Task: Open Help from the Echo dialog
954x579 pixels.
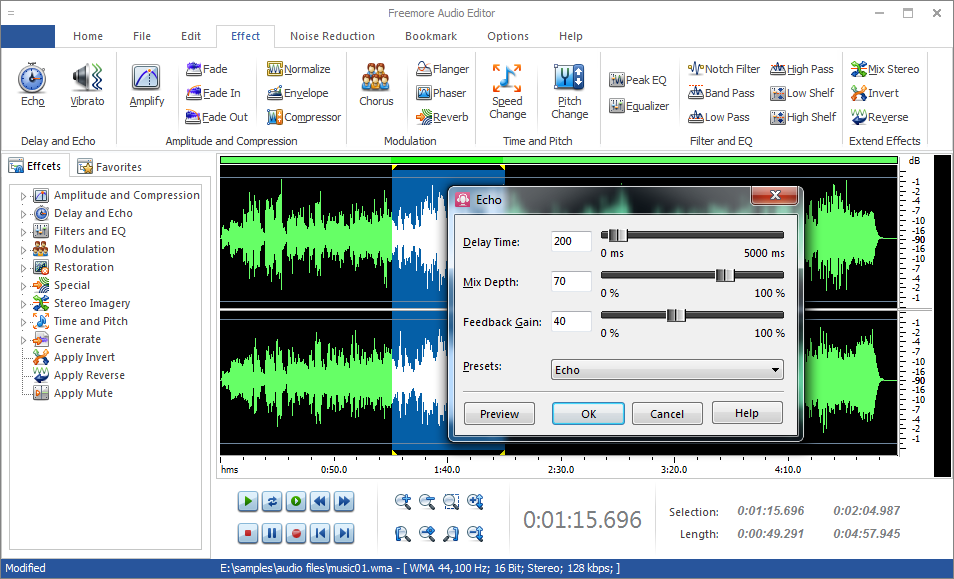Action: click(747, 413)
